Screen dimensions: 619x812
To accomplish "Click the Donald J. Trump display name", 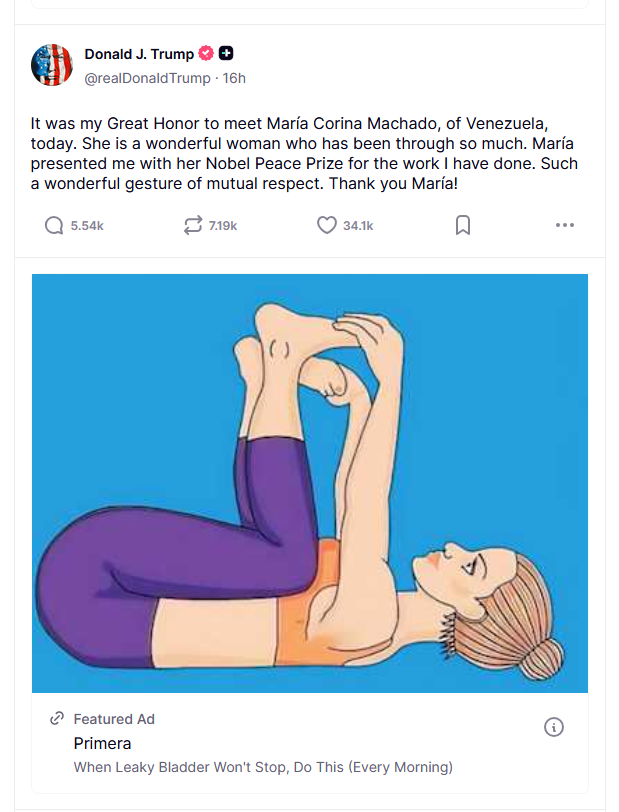I will point(139,54).
